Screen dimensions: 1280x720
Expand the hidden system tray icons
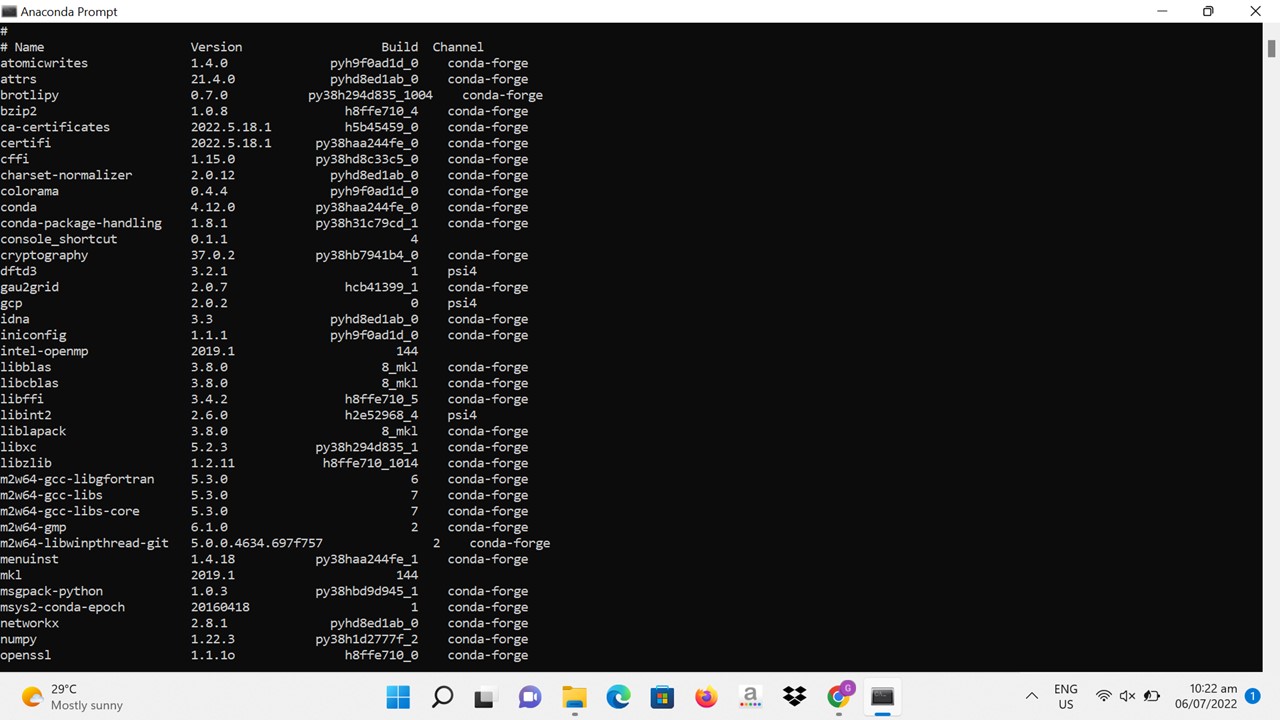1032,697
